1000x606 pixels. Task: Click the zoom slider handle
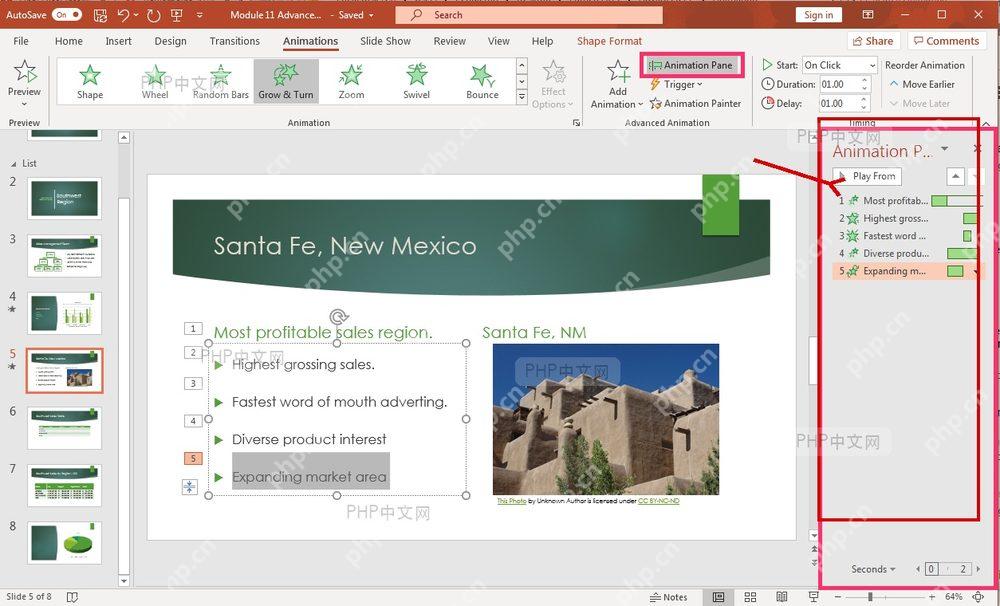click(871, 597)
